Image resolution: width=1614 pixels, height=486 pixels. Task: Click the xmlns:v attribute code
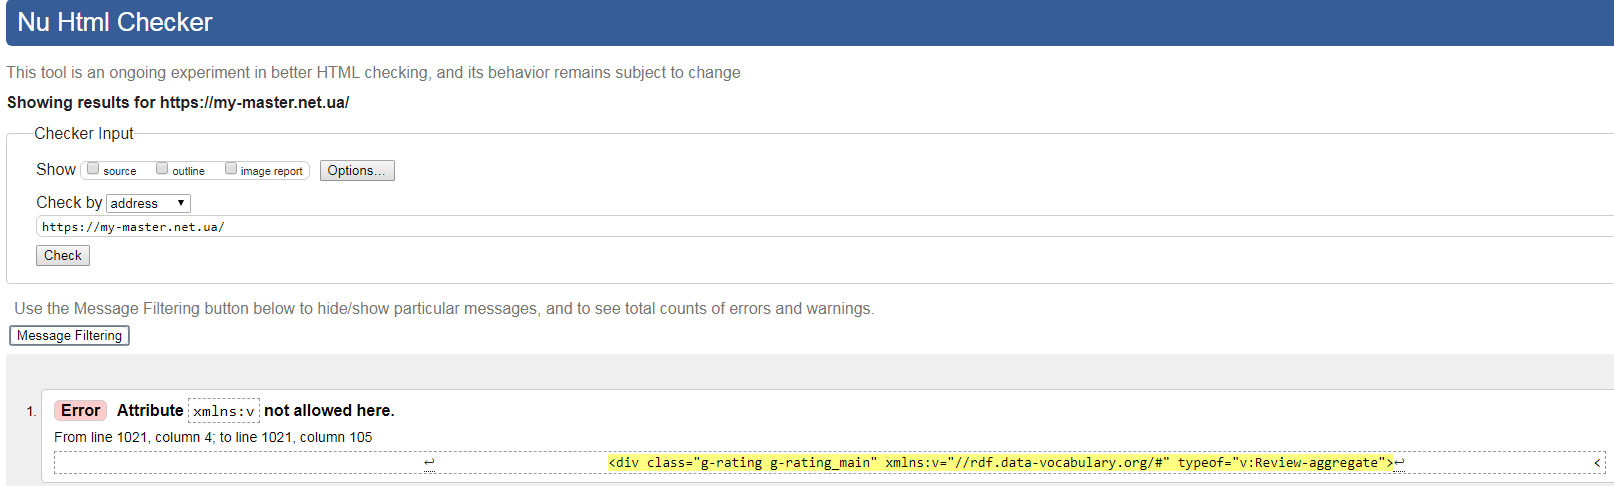click(224, 411)
